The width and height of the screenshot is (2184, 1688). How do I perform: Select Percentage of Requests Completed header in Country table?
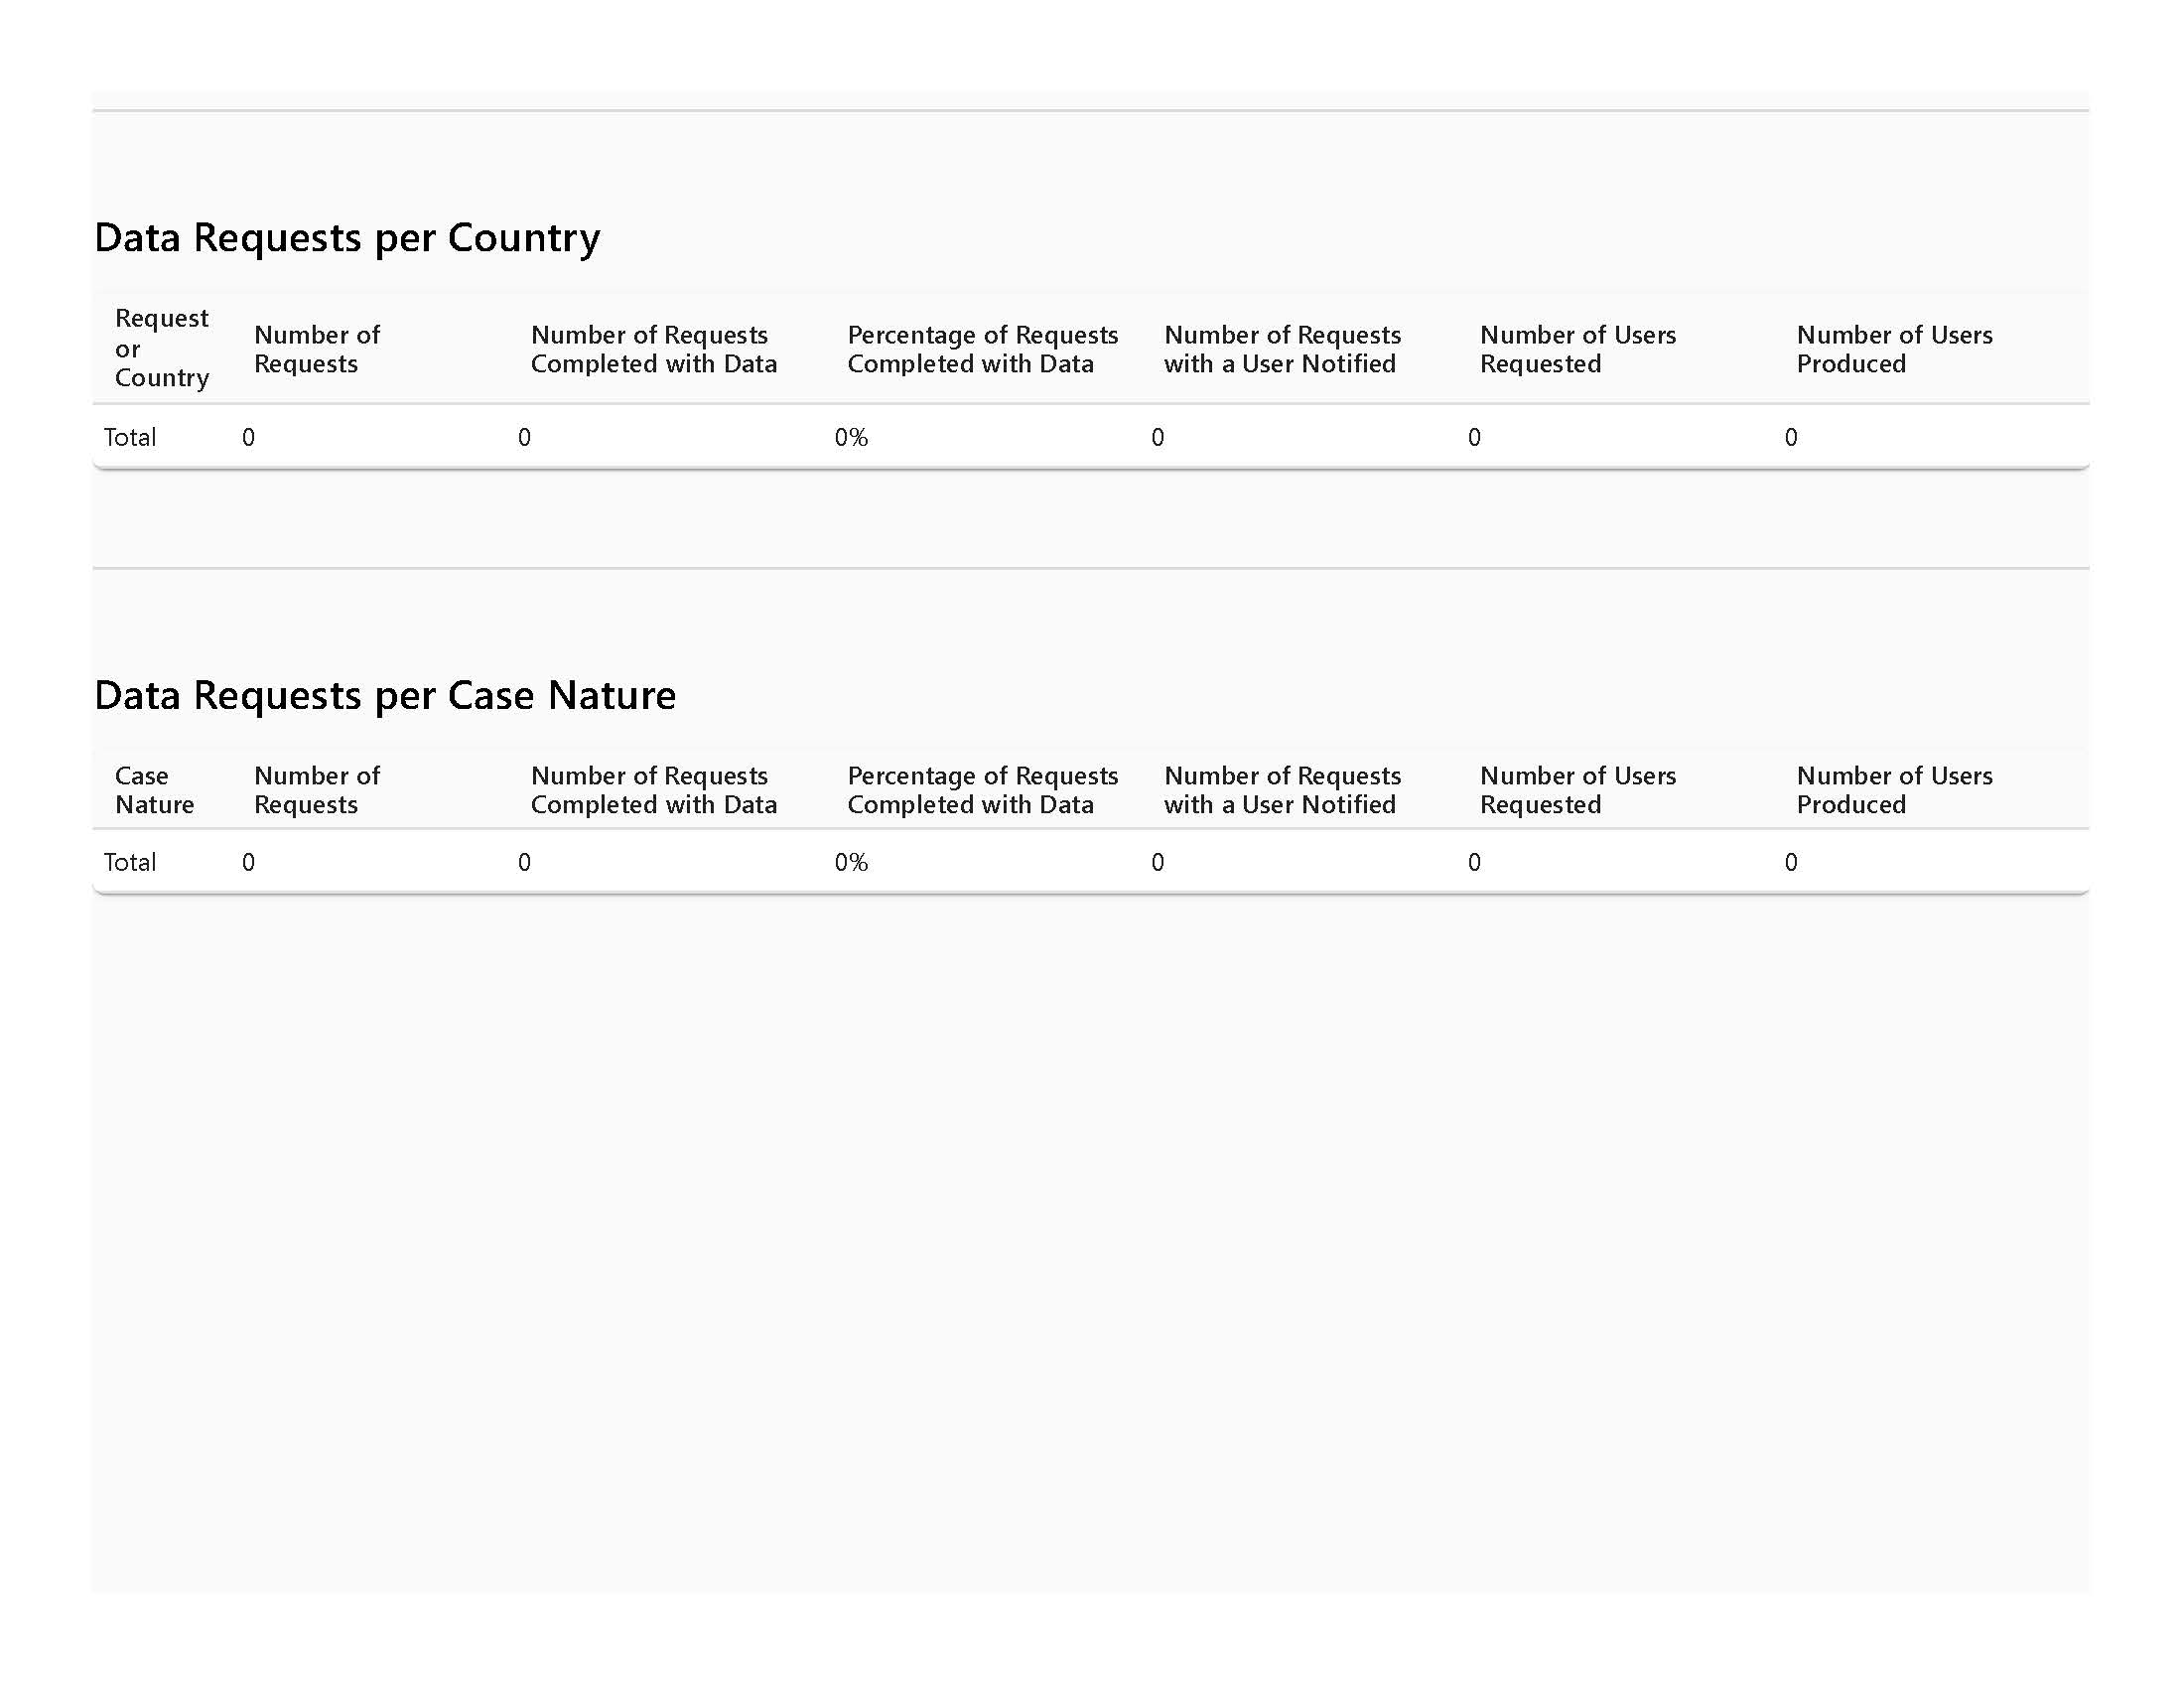[x=982, y=349]
